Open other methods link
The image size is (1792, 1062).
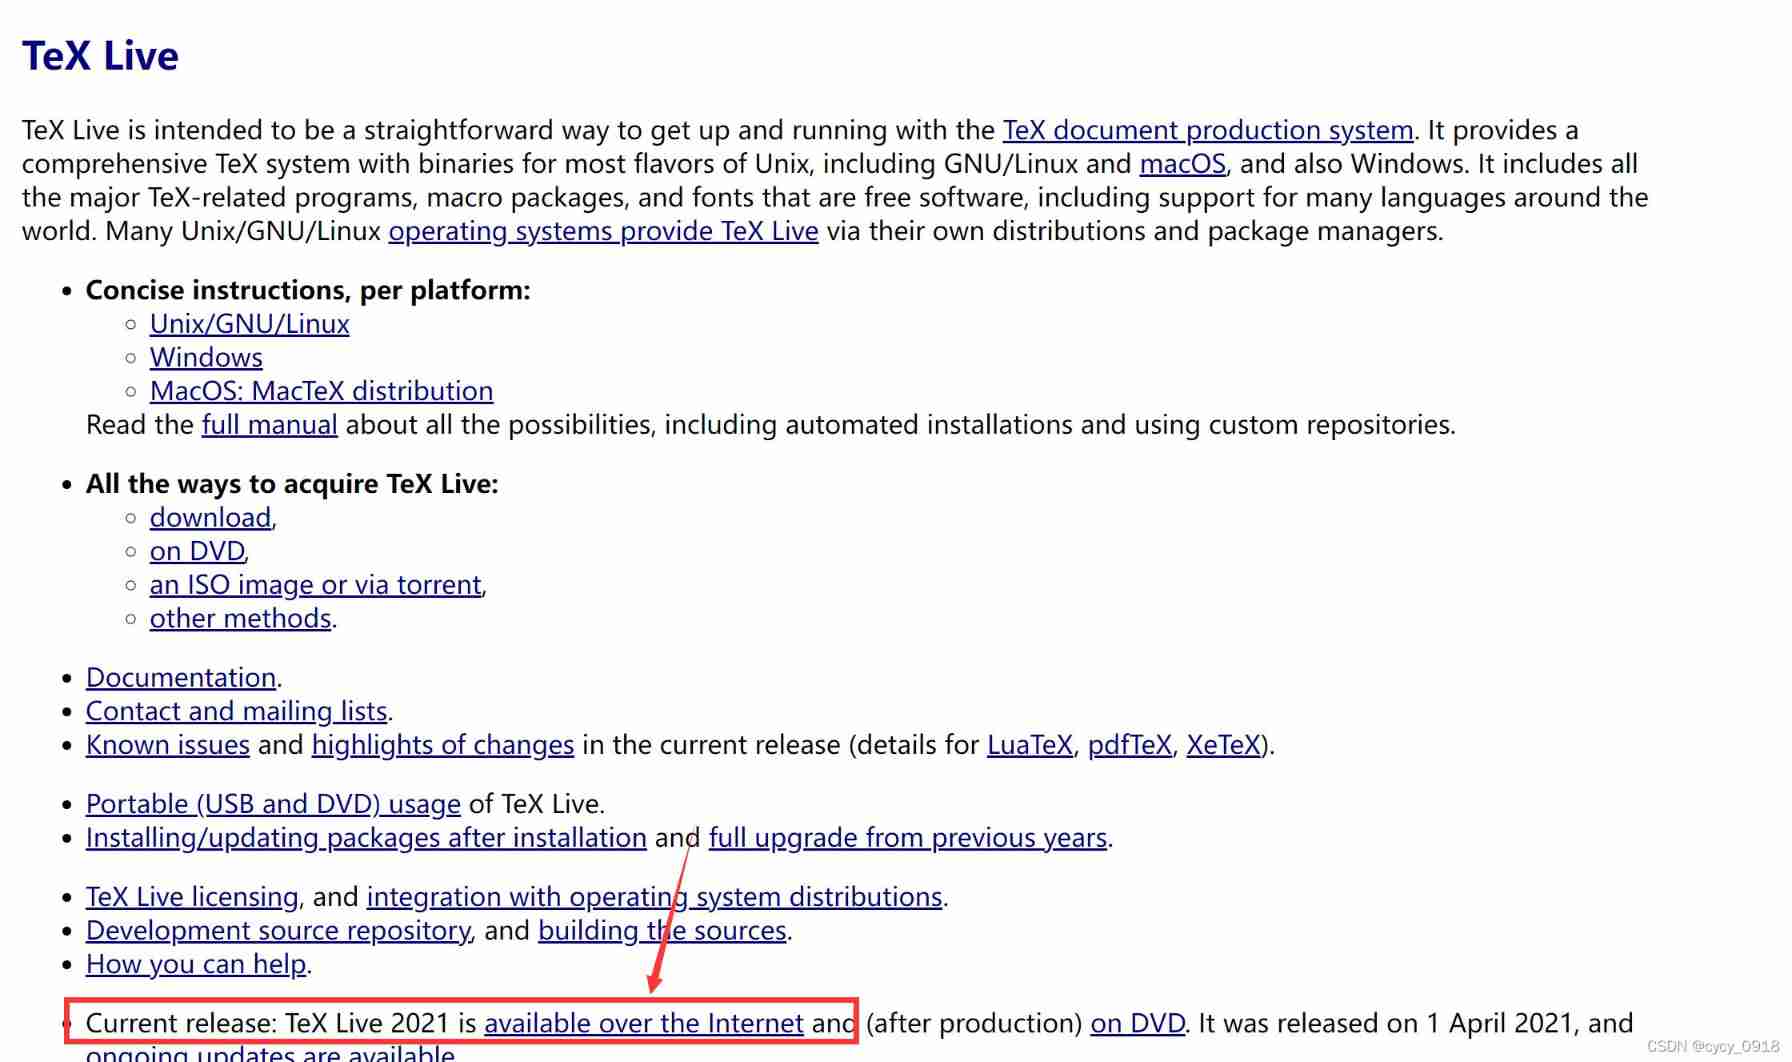(240, 619)
